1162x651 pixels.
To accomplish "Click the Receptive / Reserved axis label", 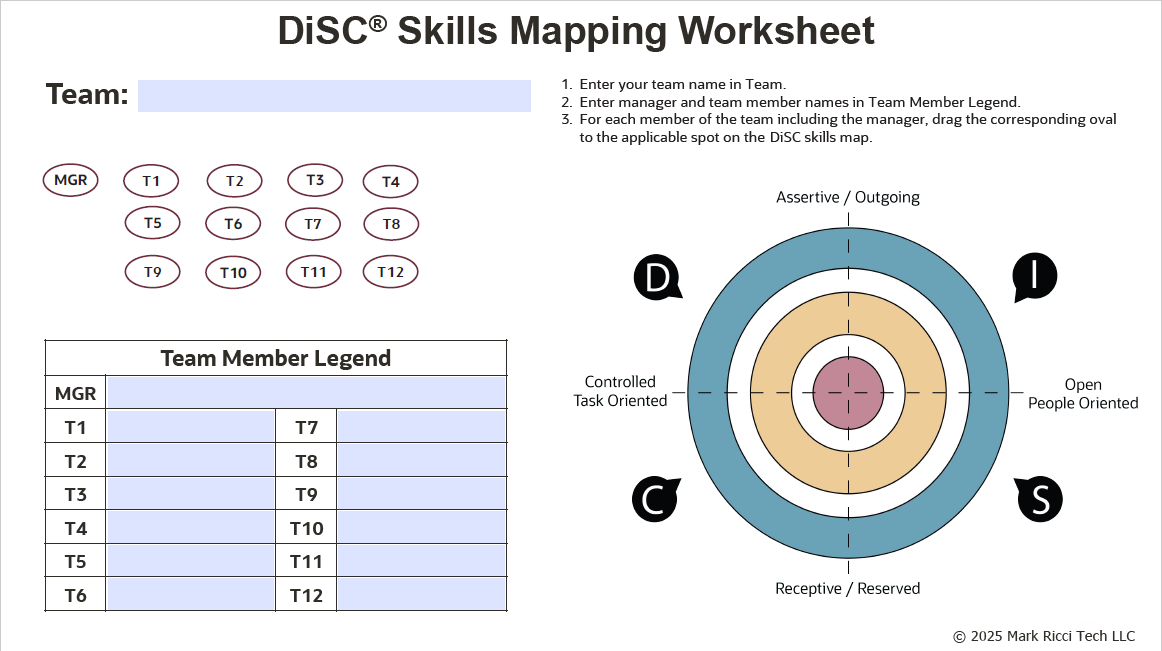I will point(848,588).
